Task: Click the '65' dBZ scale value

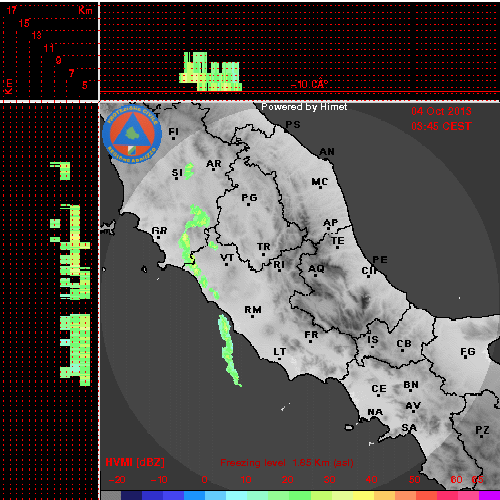Action: pos(477,480)
